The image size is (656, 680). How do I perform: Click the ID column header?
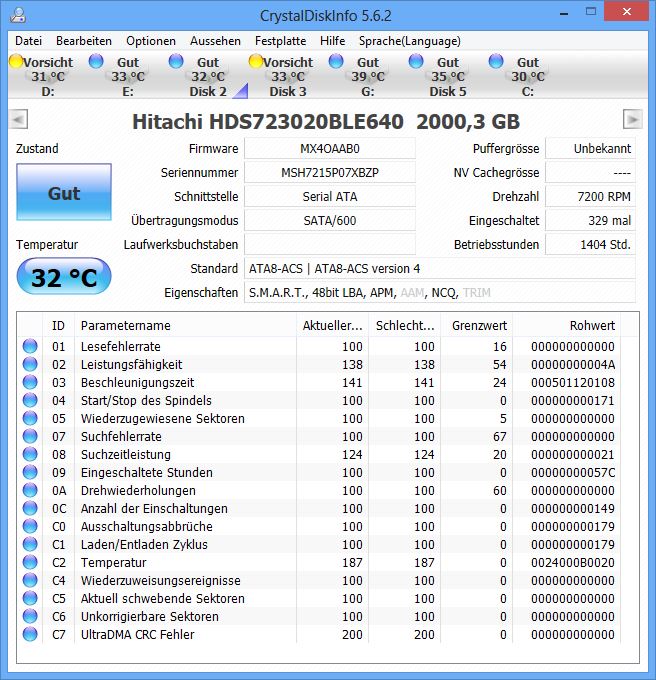coord(59,326)
